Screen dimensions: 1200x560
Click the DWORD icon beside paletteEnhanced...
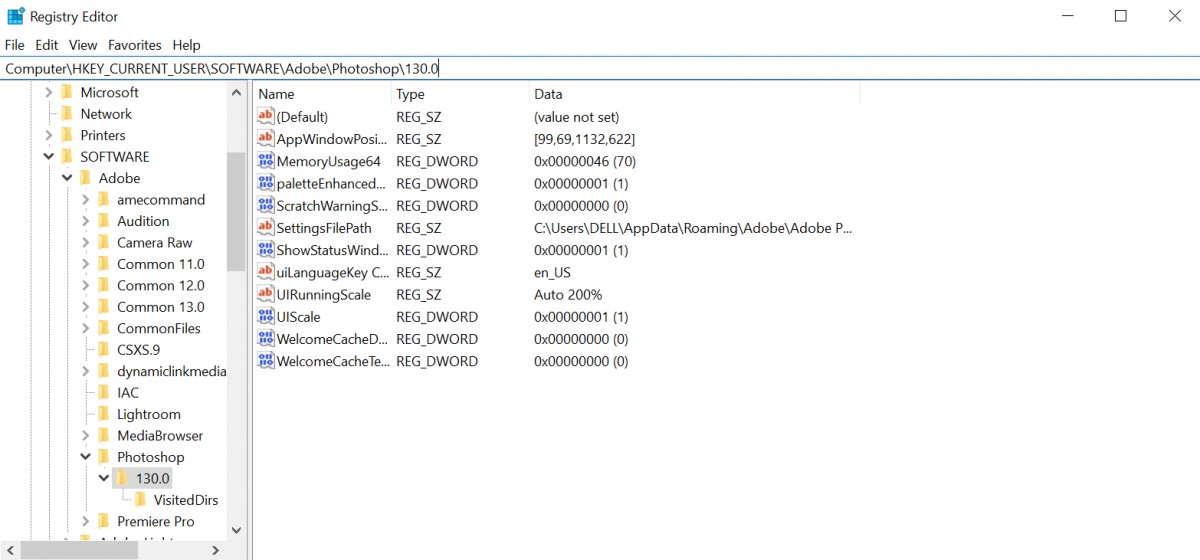pos(266,183)
